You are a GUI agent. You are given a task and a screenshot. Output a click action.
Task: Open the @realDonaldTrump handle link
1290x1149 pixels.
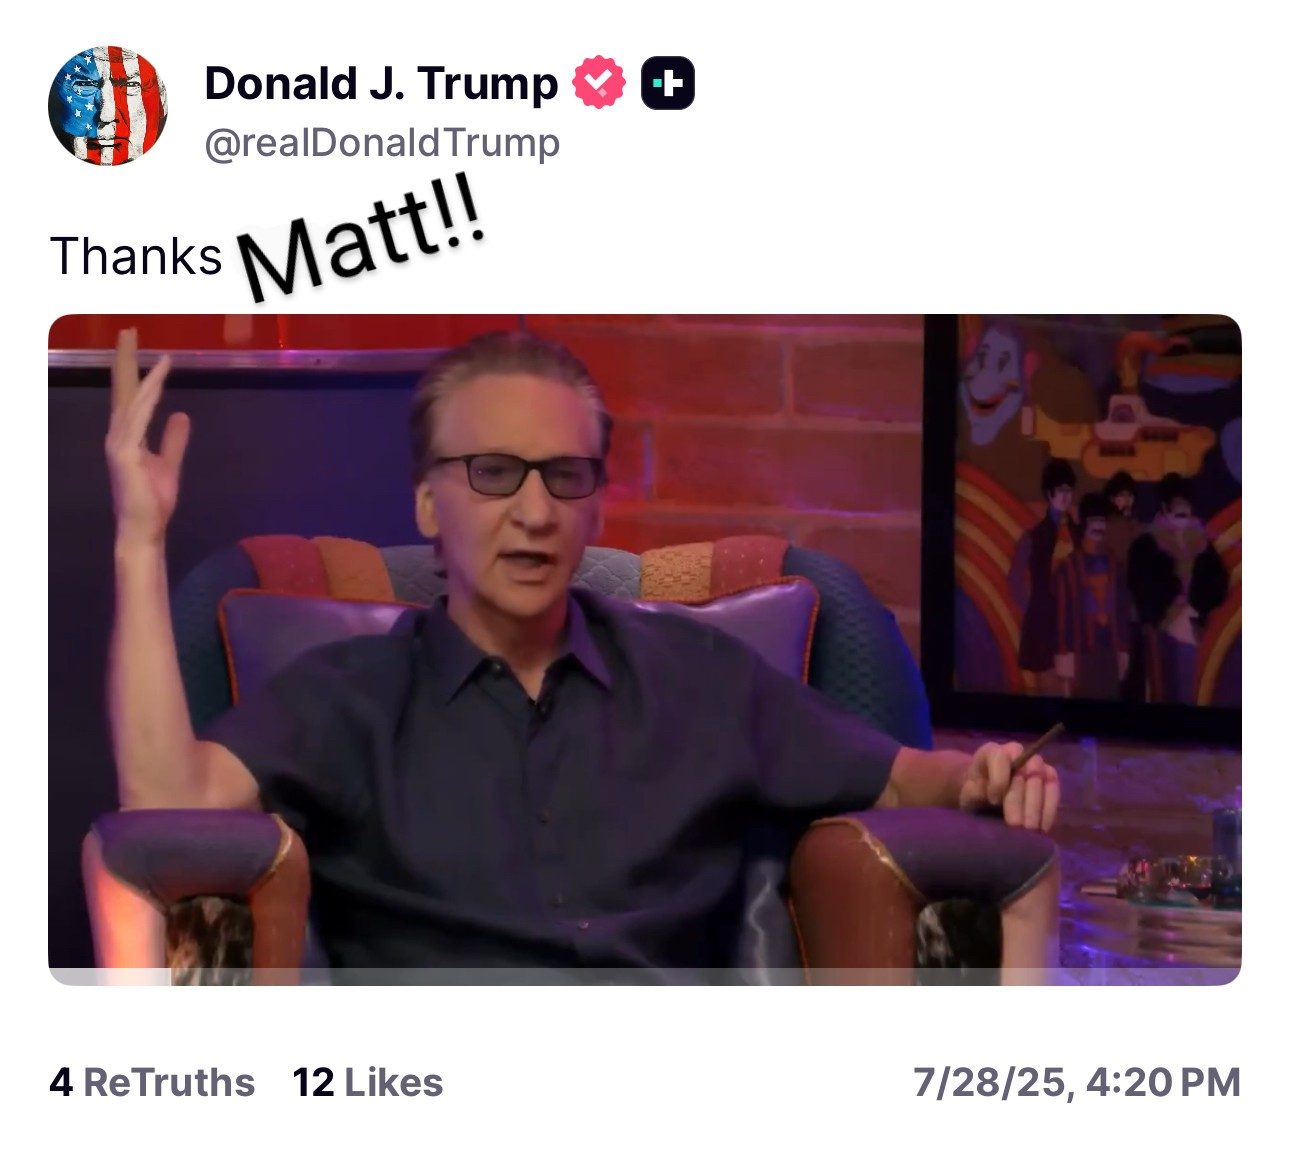[382, 142]
